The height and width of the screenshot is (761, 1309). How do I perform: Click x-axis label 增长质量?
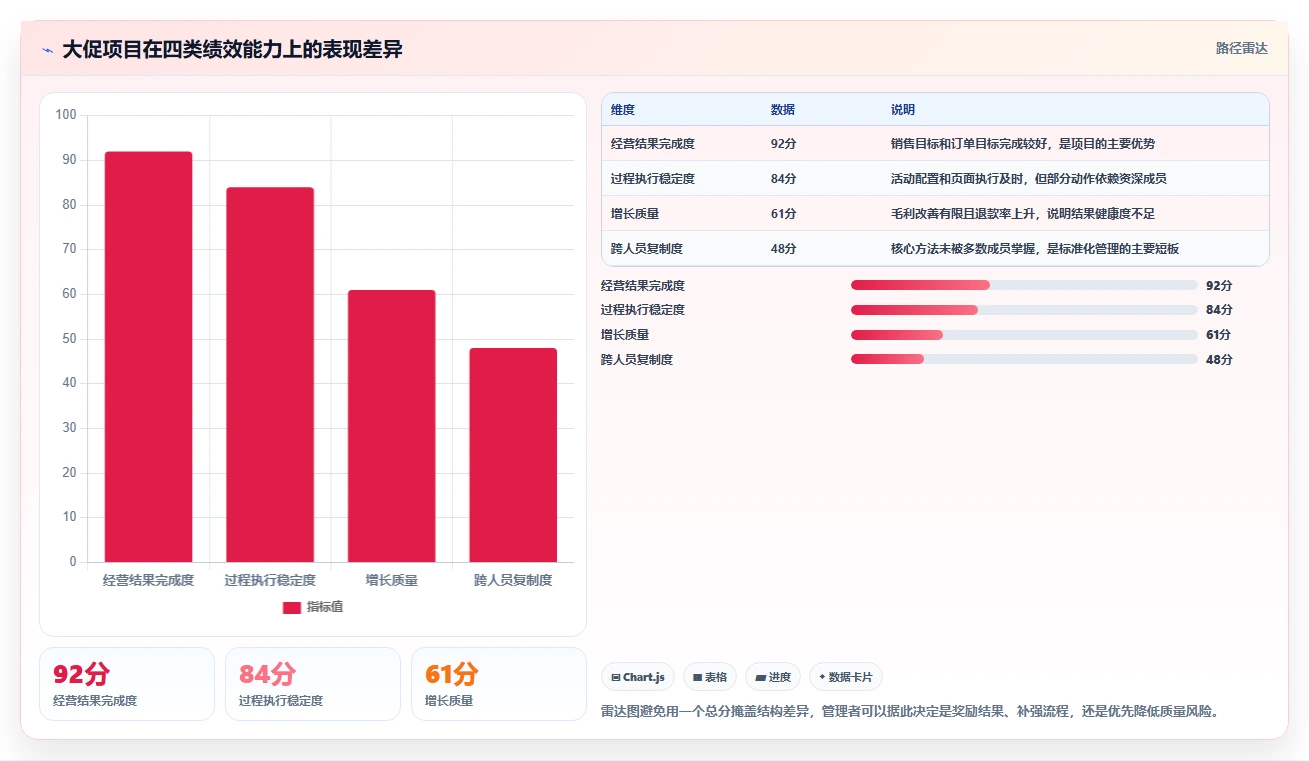tap(391, 580)
